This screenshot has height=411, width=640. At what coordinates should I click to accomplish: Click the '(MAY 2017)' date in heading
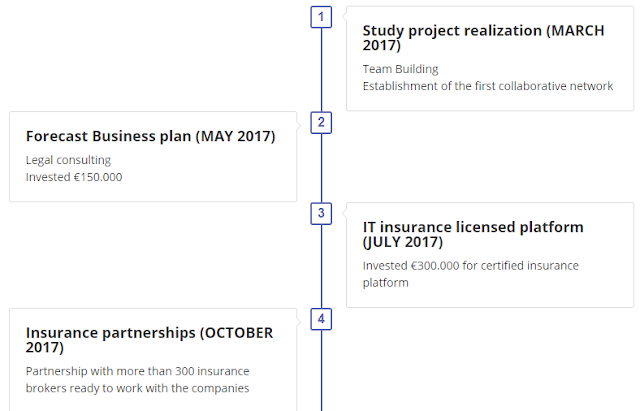coord(236,136)
